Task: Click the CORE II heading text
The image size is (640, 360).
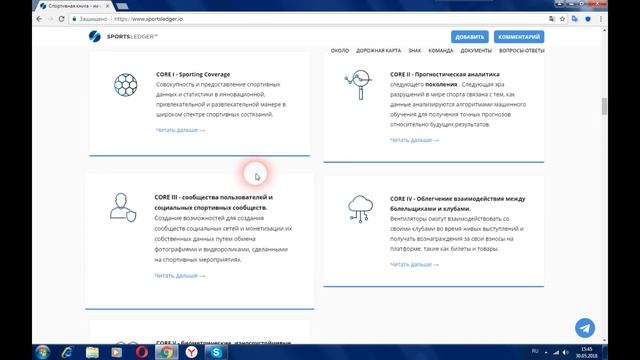Action: tap(444, 74)
